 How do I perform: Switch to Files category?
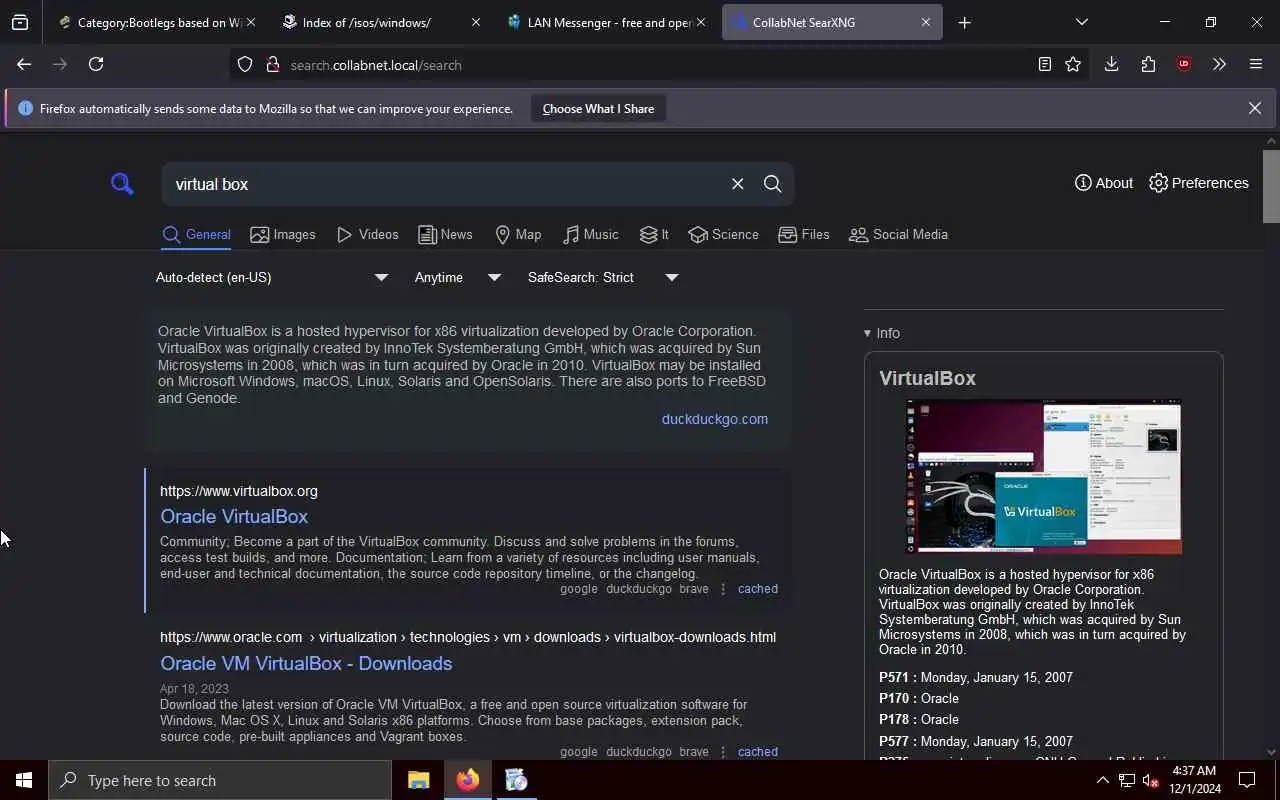click(x=804, y=235)
